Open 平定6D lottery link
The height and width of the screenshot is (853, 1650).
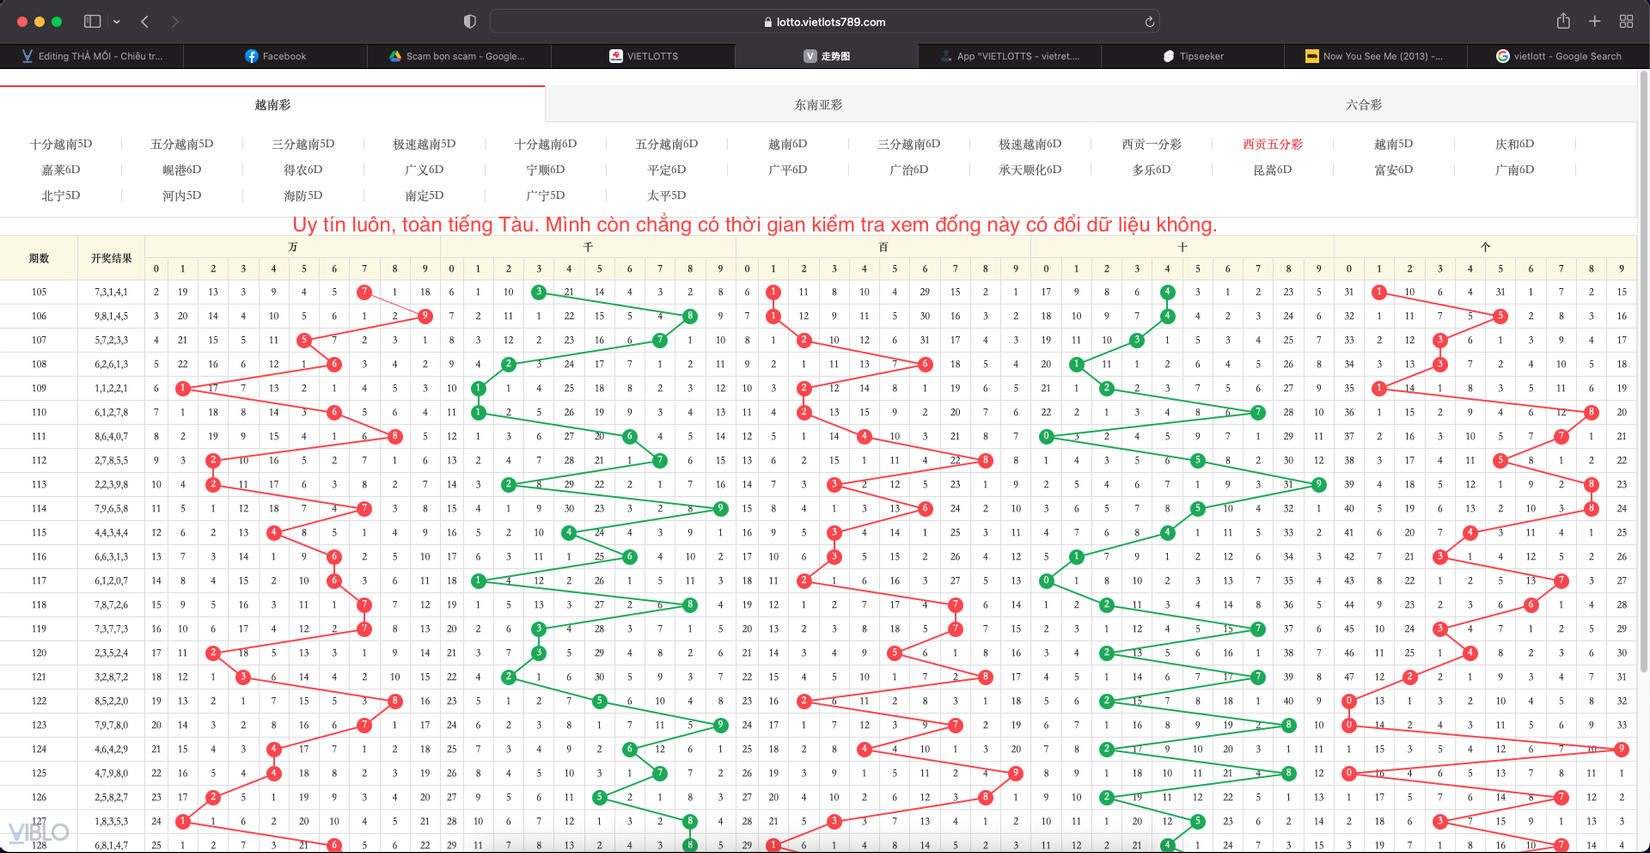[x=666, y=170]
